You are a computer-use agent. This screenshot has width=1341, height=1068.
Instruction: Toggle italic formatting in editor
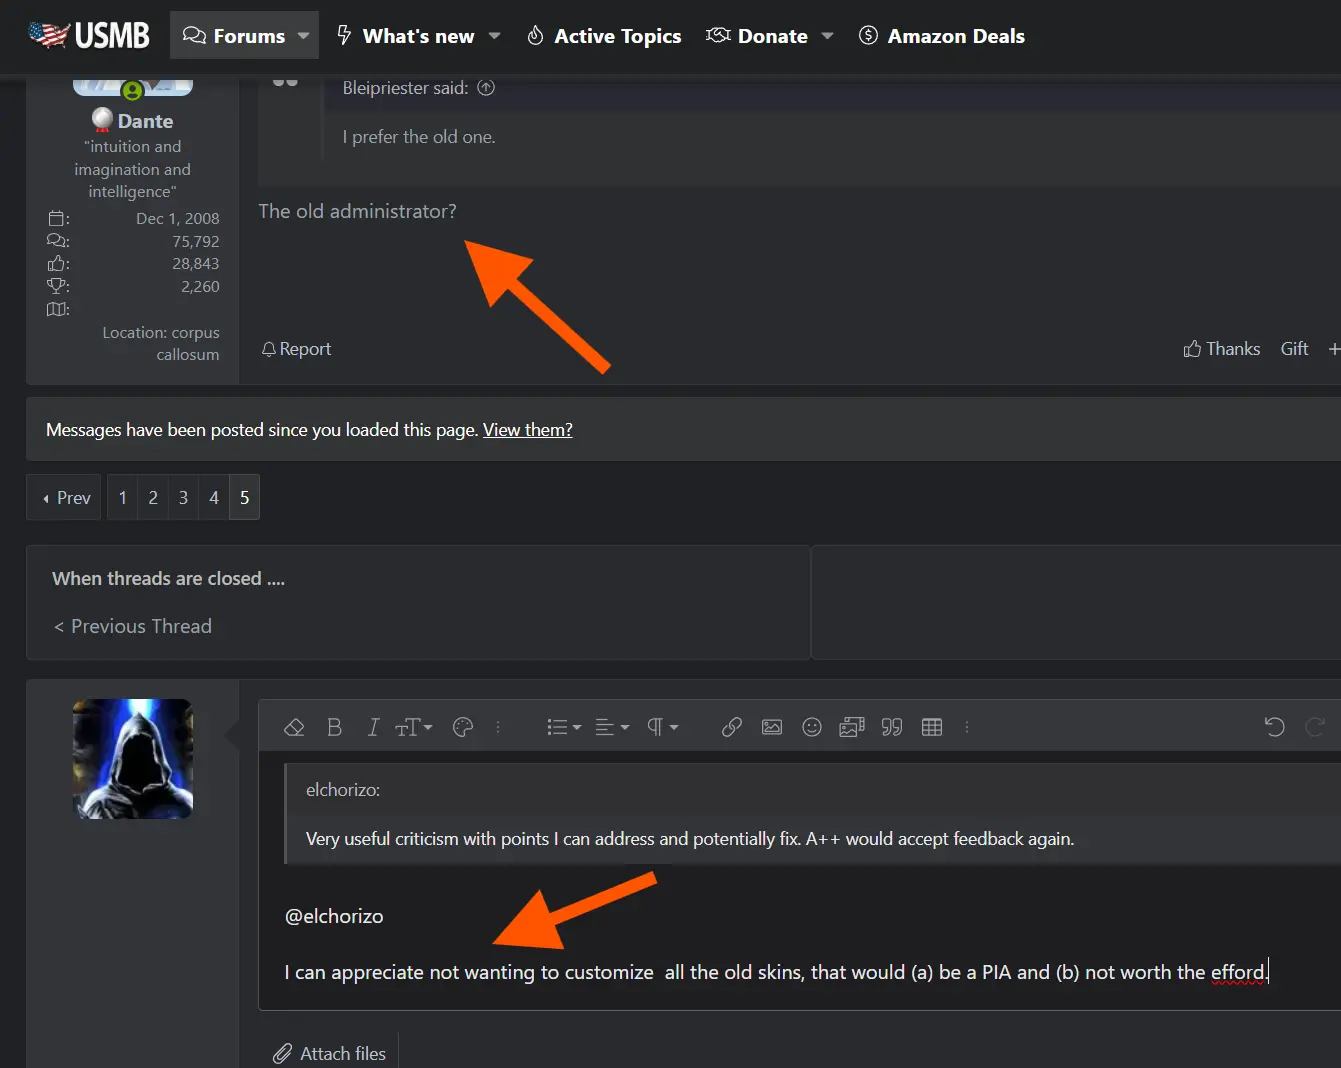pos(373,727)
